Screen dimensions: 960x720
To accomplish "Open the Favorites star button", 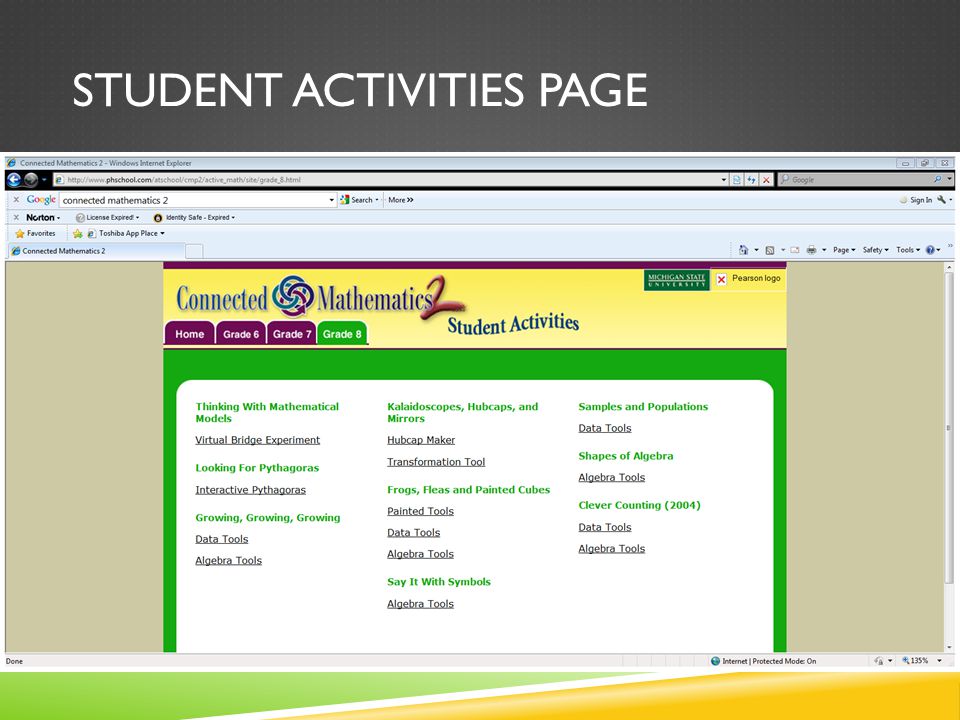I will click(x=35, y=233).
